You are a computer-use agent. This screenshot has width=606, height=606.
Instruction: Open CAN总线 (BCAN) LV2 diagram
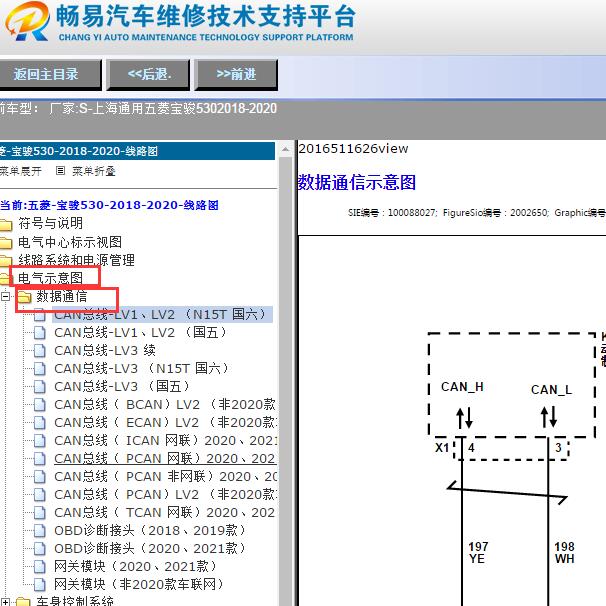tap(165, 404)
